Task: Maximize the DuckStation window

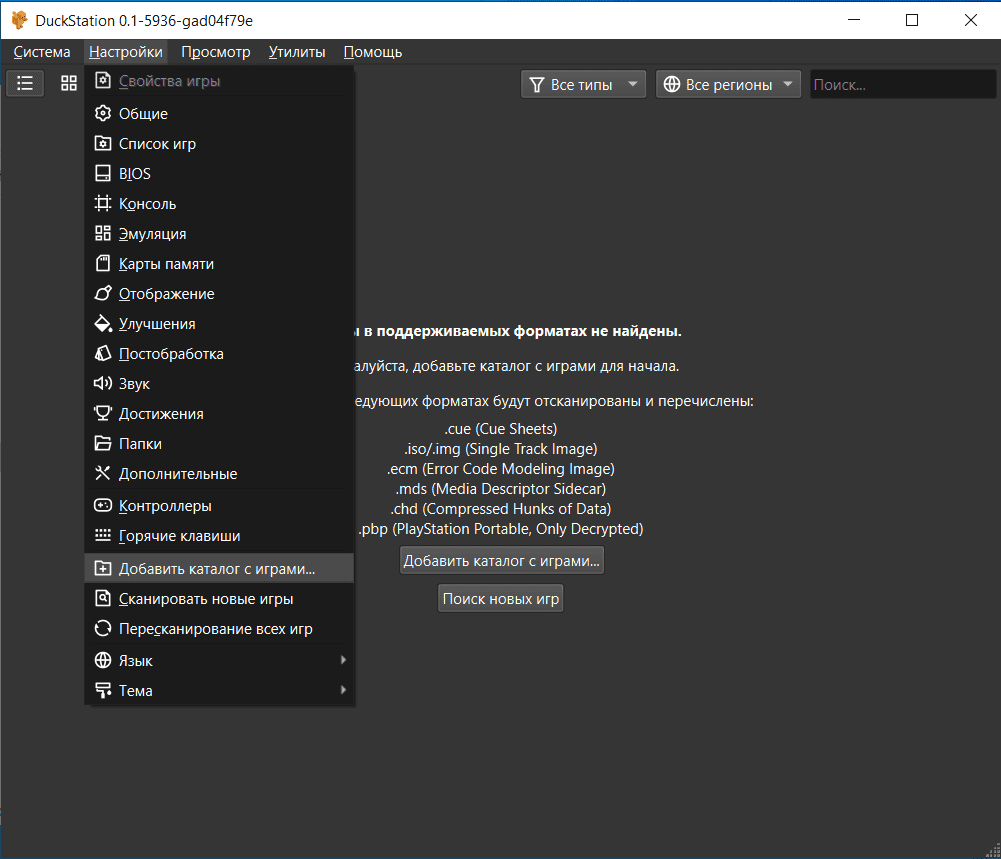Action: click(912, 20)
